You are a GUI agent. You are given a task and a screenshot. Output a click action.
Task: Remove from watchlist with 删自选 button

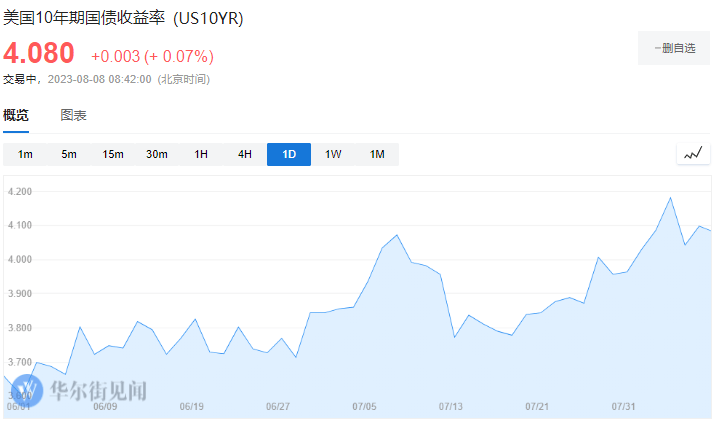click(674, 48)
